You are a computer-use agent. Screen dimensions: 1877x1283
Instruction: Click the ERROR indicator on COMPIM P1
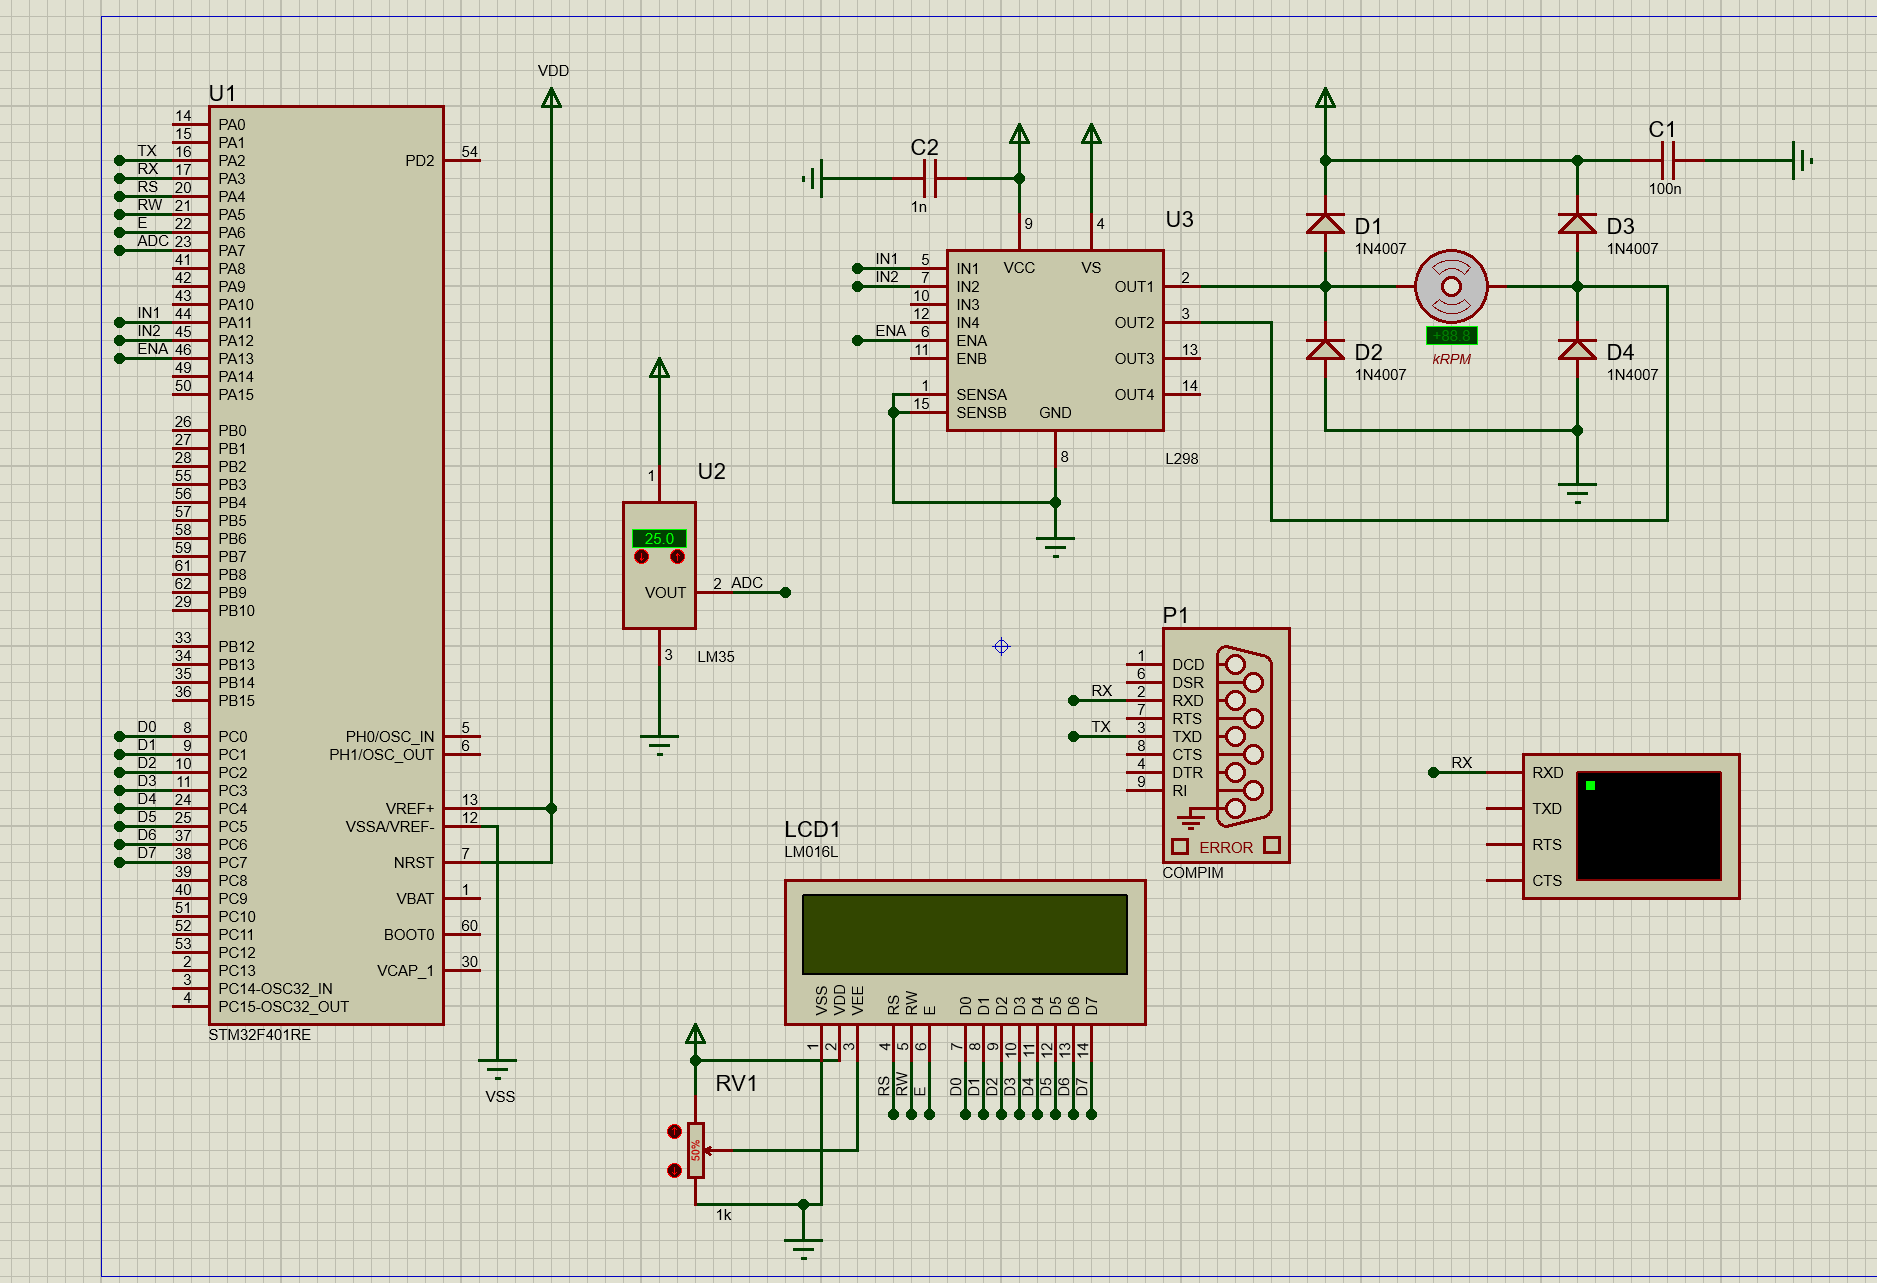tap(1226, 847)
